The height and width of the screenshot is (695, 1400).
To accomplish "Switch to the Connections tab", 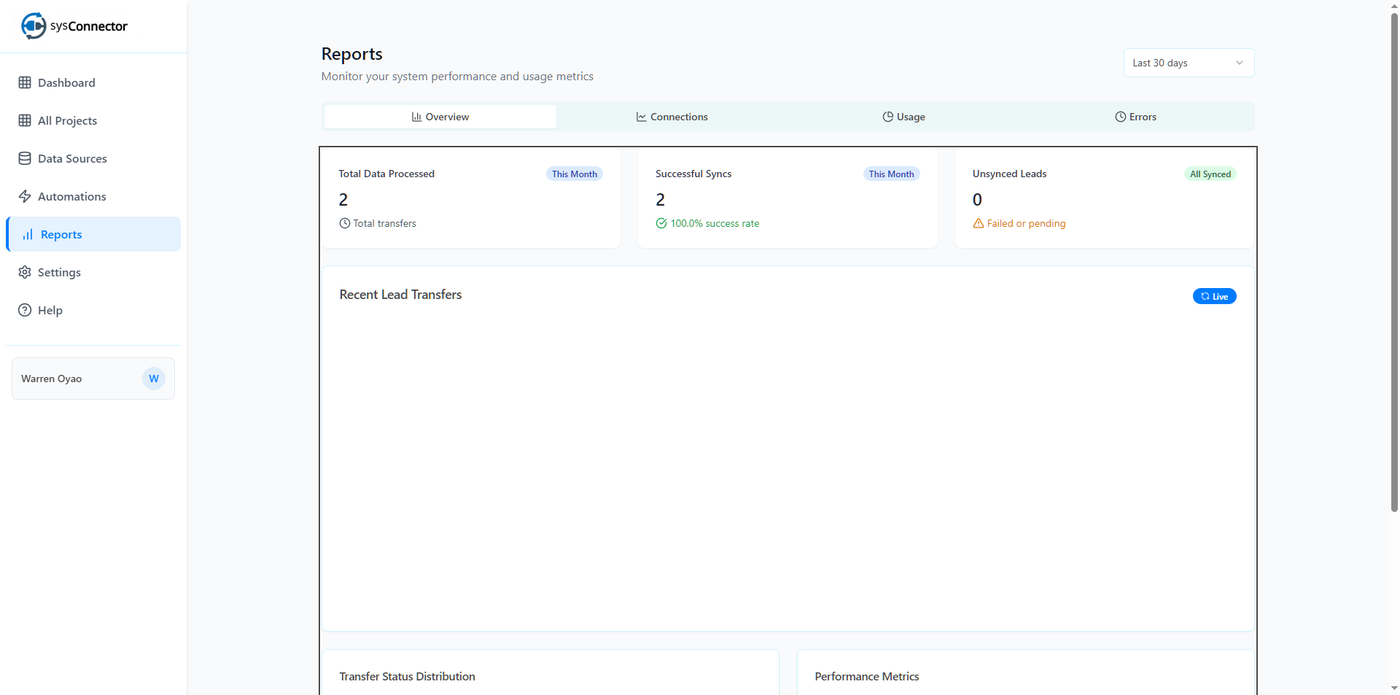I will (x=672, y=117).
